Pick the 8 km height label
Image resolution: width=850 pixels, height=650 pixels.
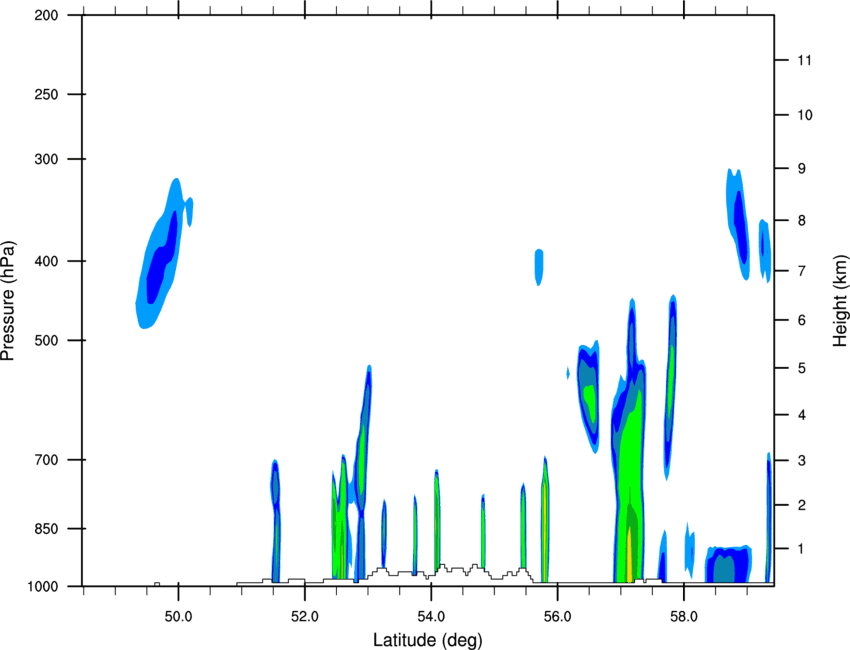click(x=802, y=221)
